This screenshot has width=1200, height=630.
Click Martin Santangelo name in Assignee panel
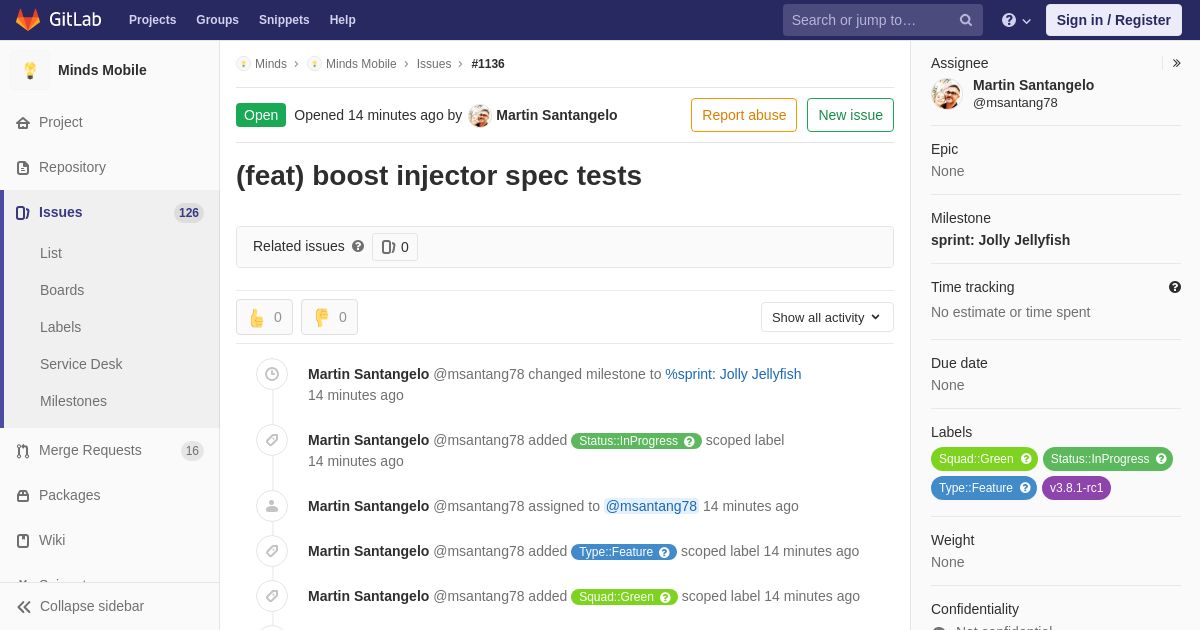pos(1033,85)
